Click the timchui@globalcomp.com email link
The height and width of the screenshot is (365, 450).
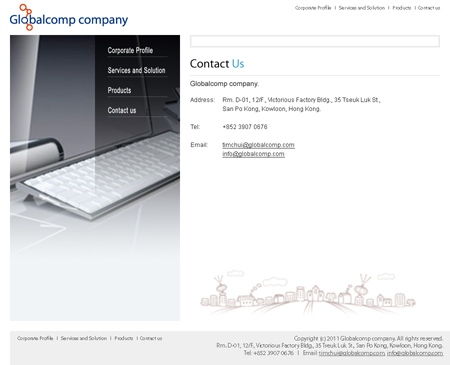tap(258, 145)
